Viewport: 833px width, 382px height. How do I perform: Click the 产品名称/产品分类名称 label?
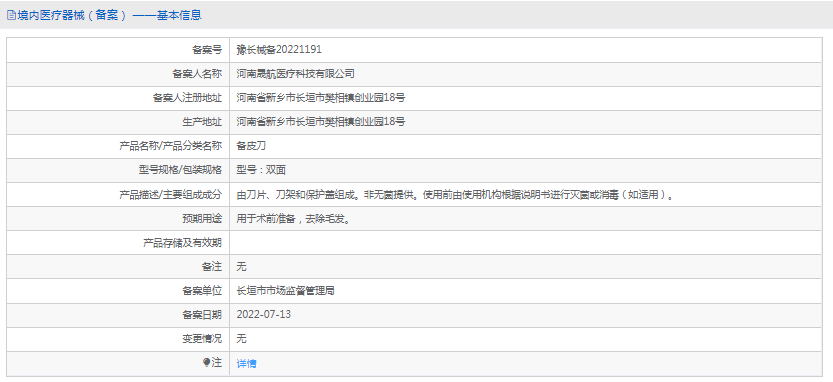[x=171, y=146]
